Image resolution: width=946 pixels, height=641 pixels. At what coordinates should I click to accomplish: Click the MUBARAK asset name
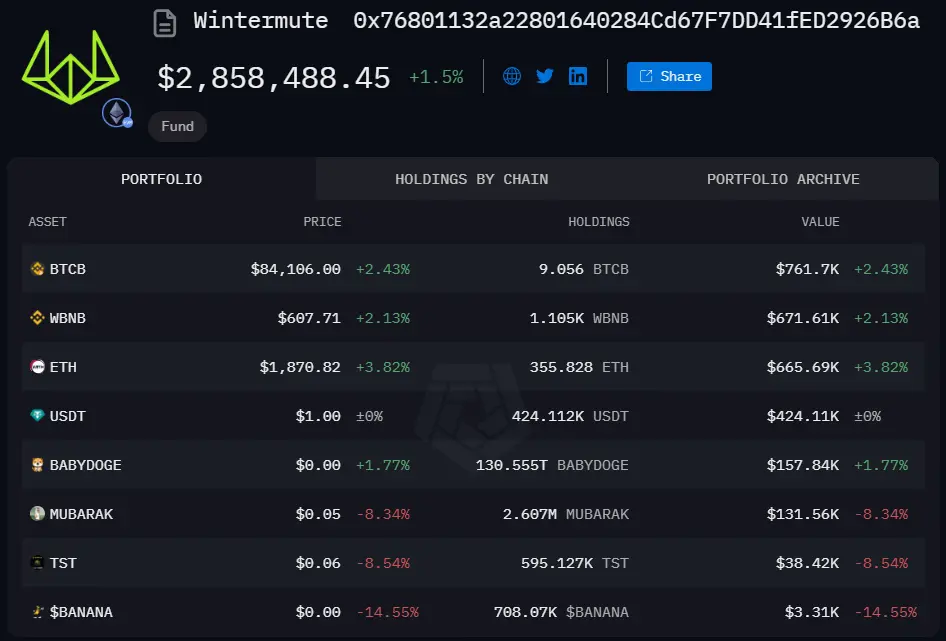tap(81, 514)
